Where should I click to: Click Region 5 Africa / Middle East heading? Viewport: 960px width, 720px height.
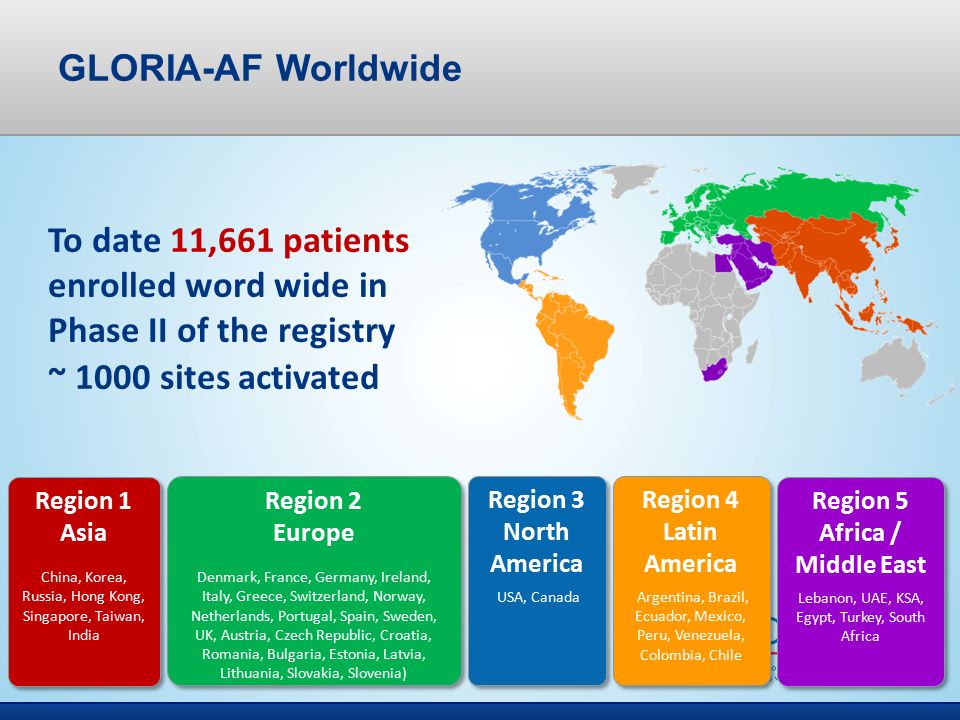860,532
